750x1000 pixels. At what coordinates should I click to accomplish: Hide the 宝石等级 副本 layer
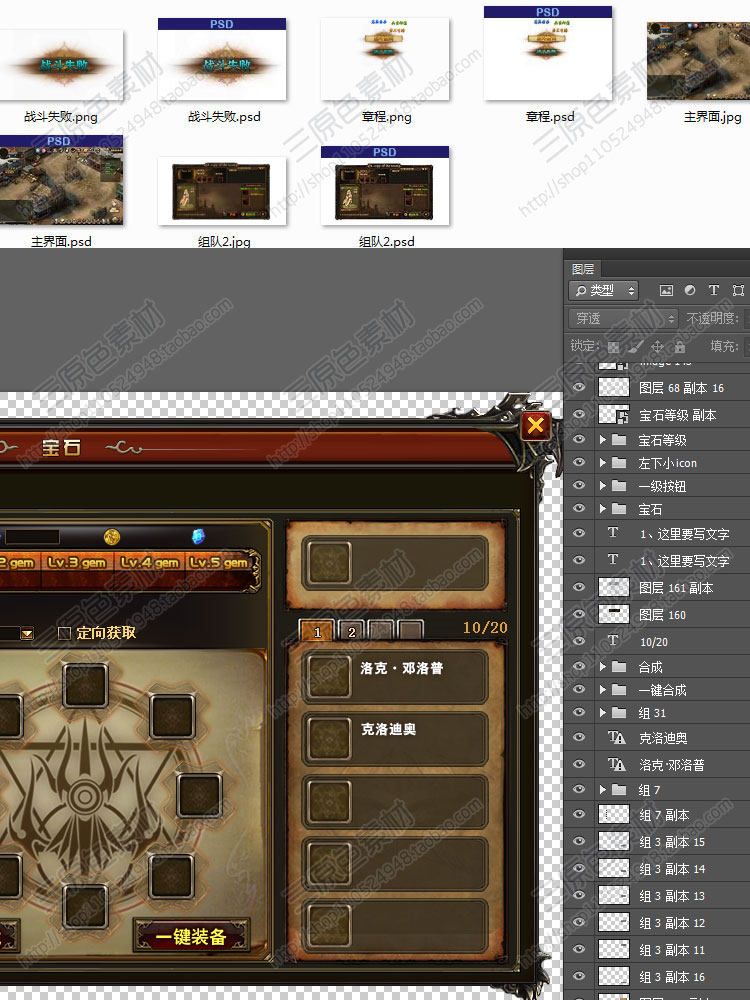[x=579, y=414]
